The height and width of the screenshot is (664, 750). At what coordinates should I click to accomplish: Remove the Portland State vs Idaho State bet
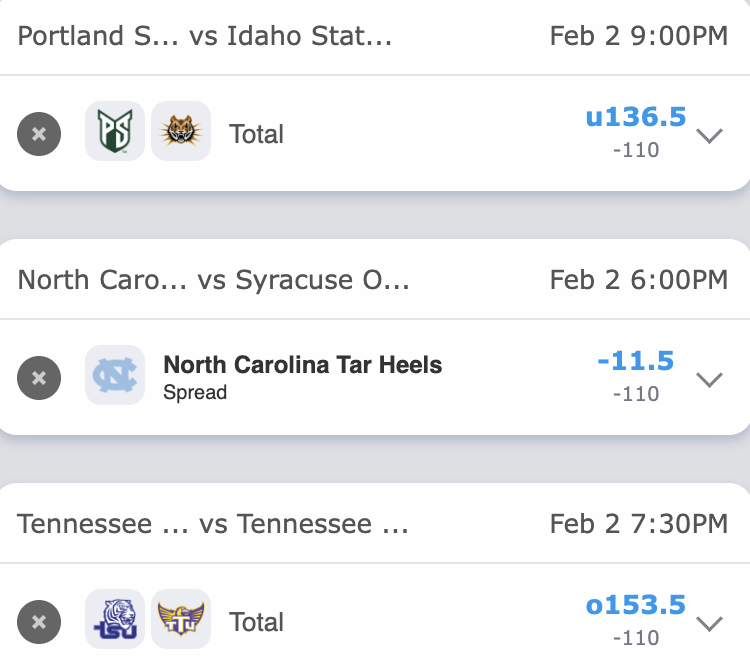[x=39, y=134]
